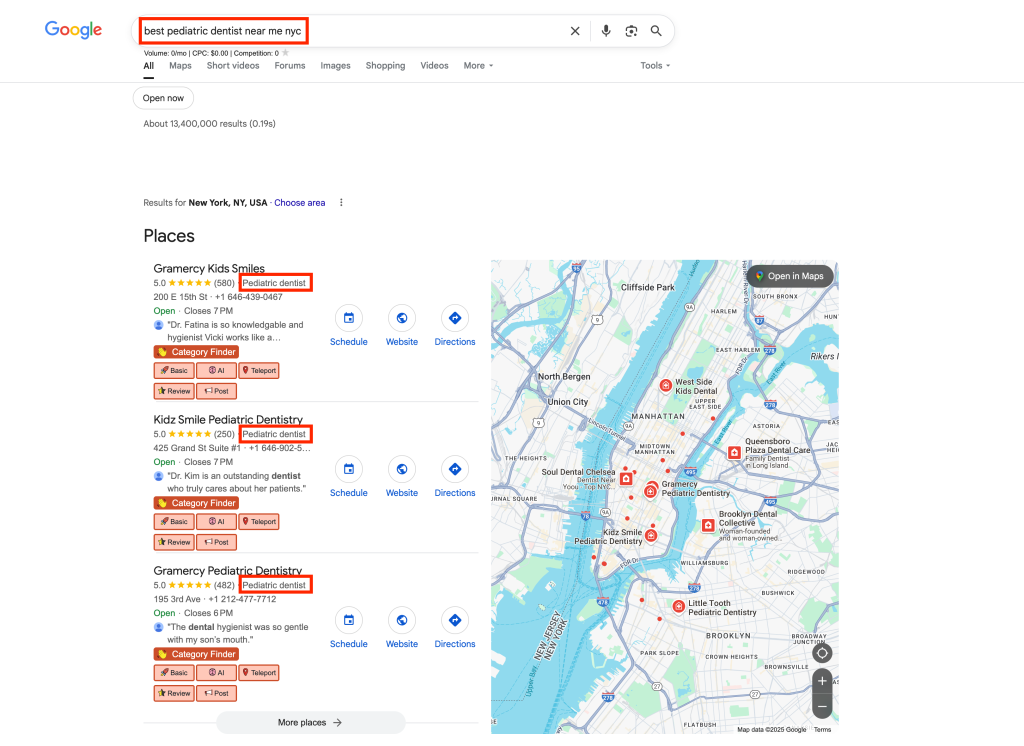Start voice search with the microphone icon
Screen dimensions: 1024x746
tap(606, 31)
